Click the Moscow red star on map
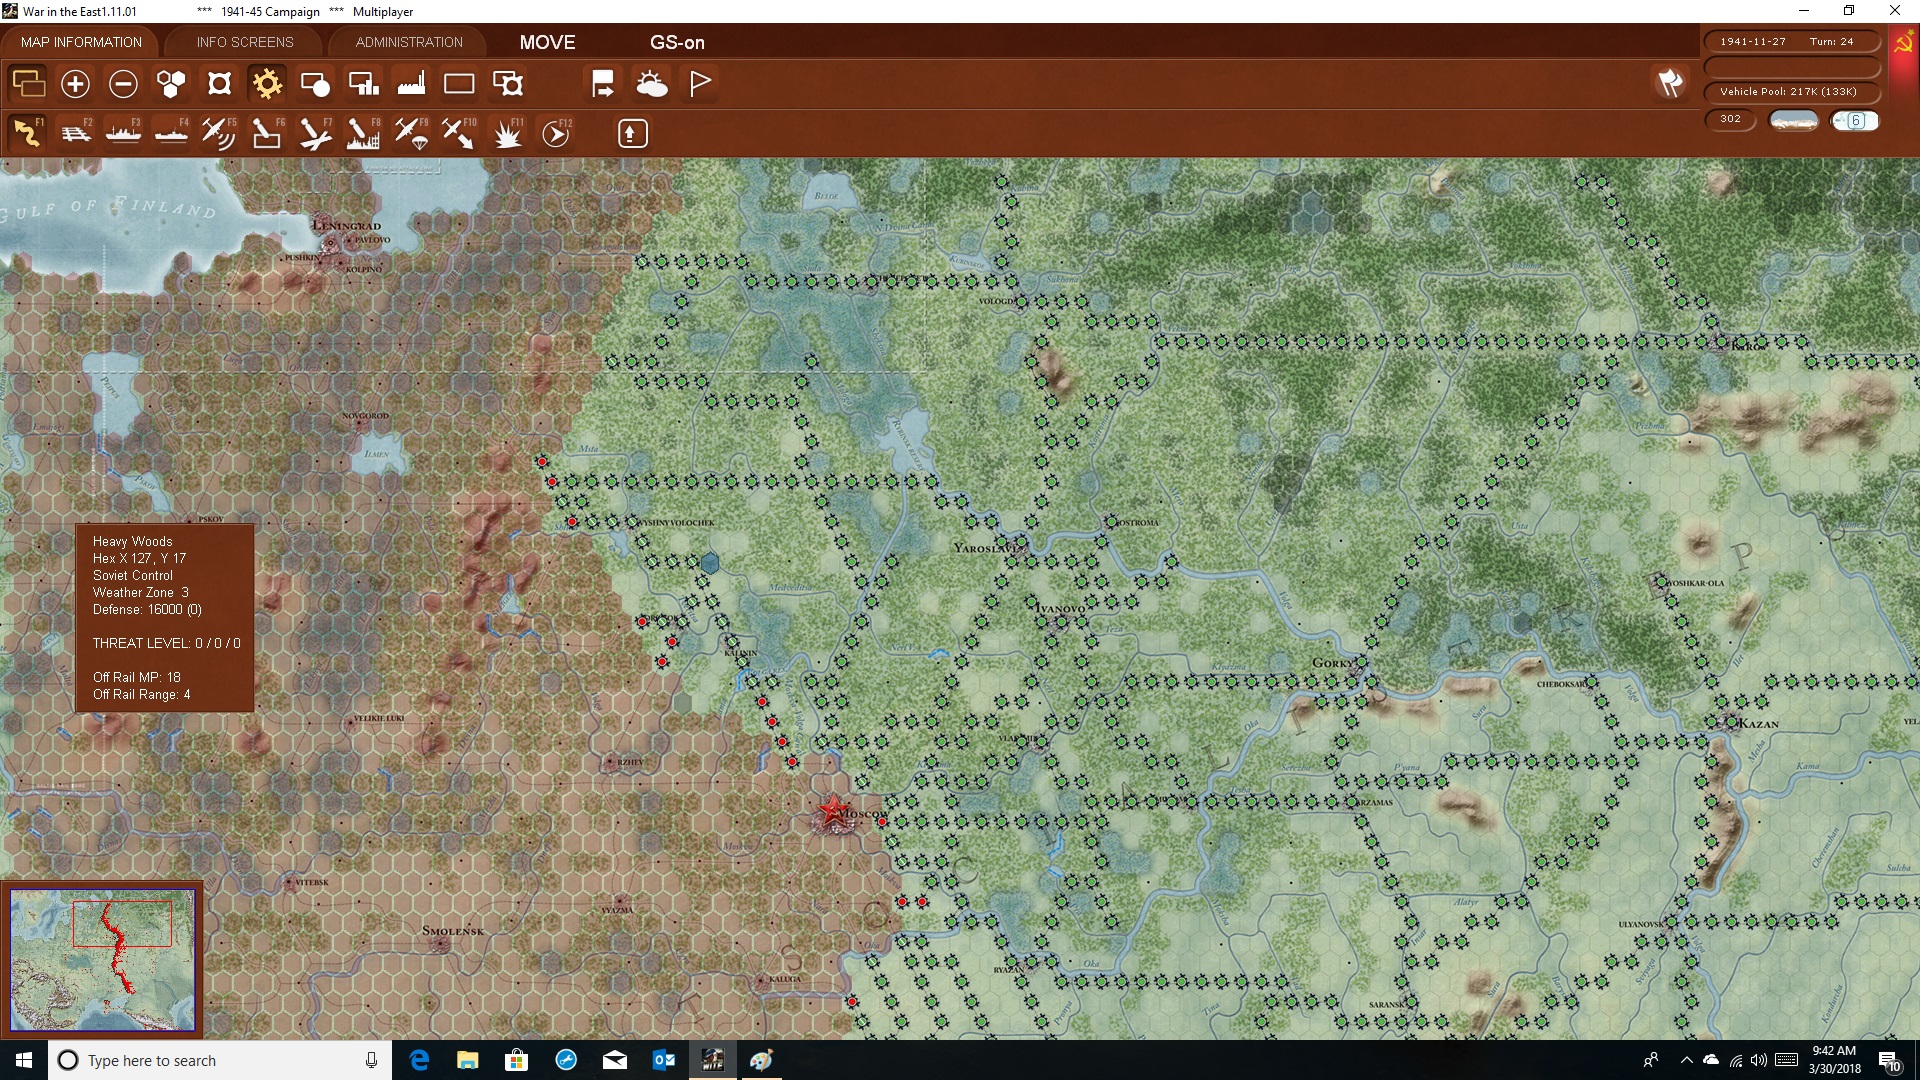The width and height of the screenshot is (1920, 1080). coord(832,811)
